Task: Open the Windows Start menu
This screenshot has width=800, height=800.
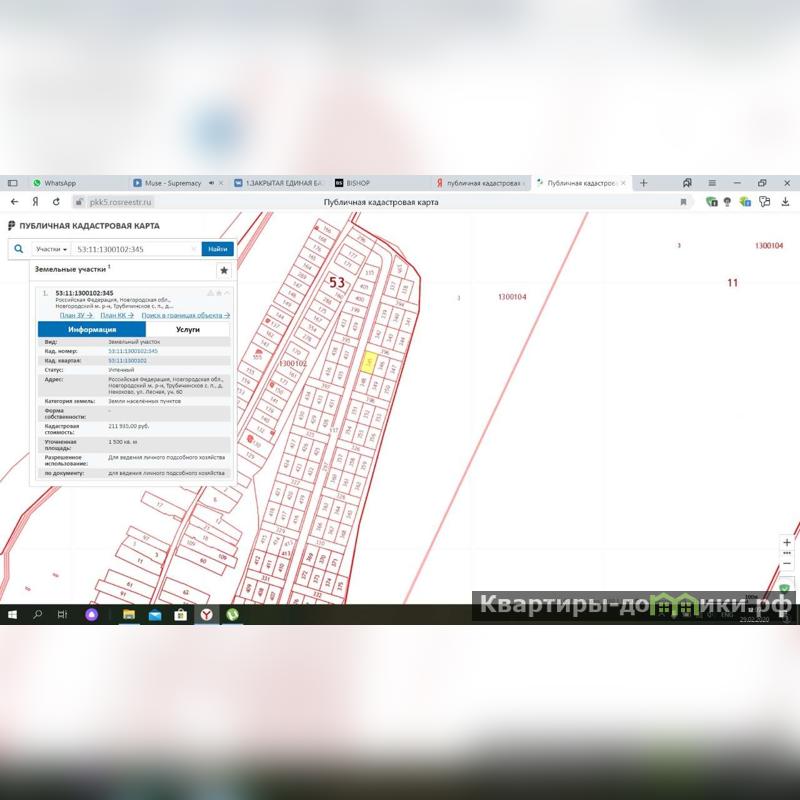Action: (13, 615)
